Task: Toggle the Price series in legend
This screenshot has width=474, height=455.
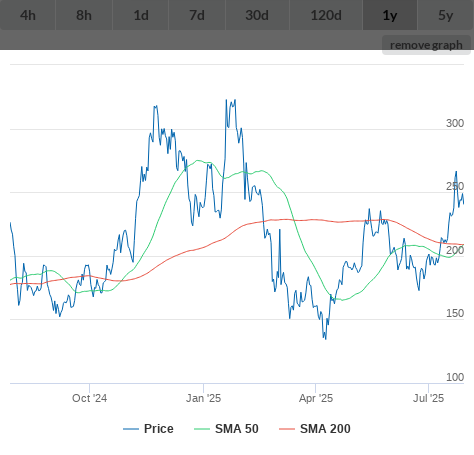Action: pos(148,429)
